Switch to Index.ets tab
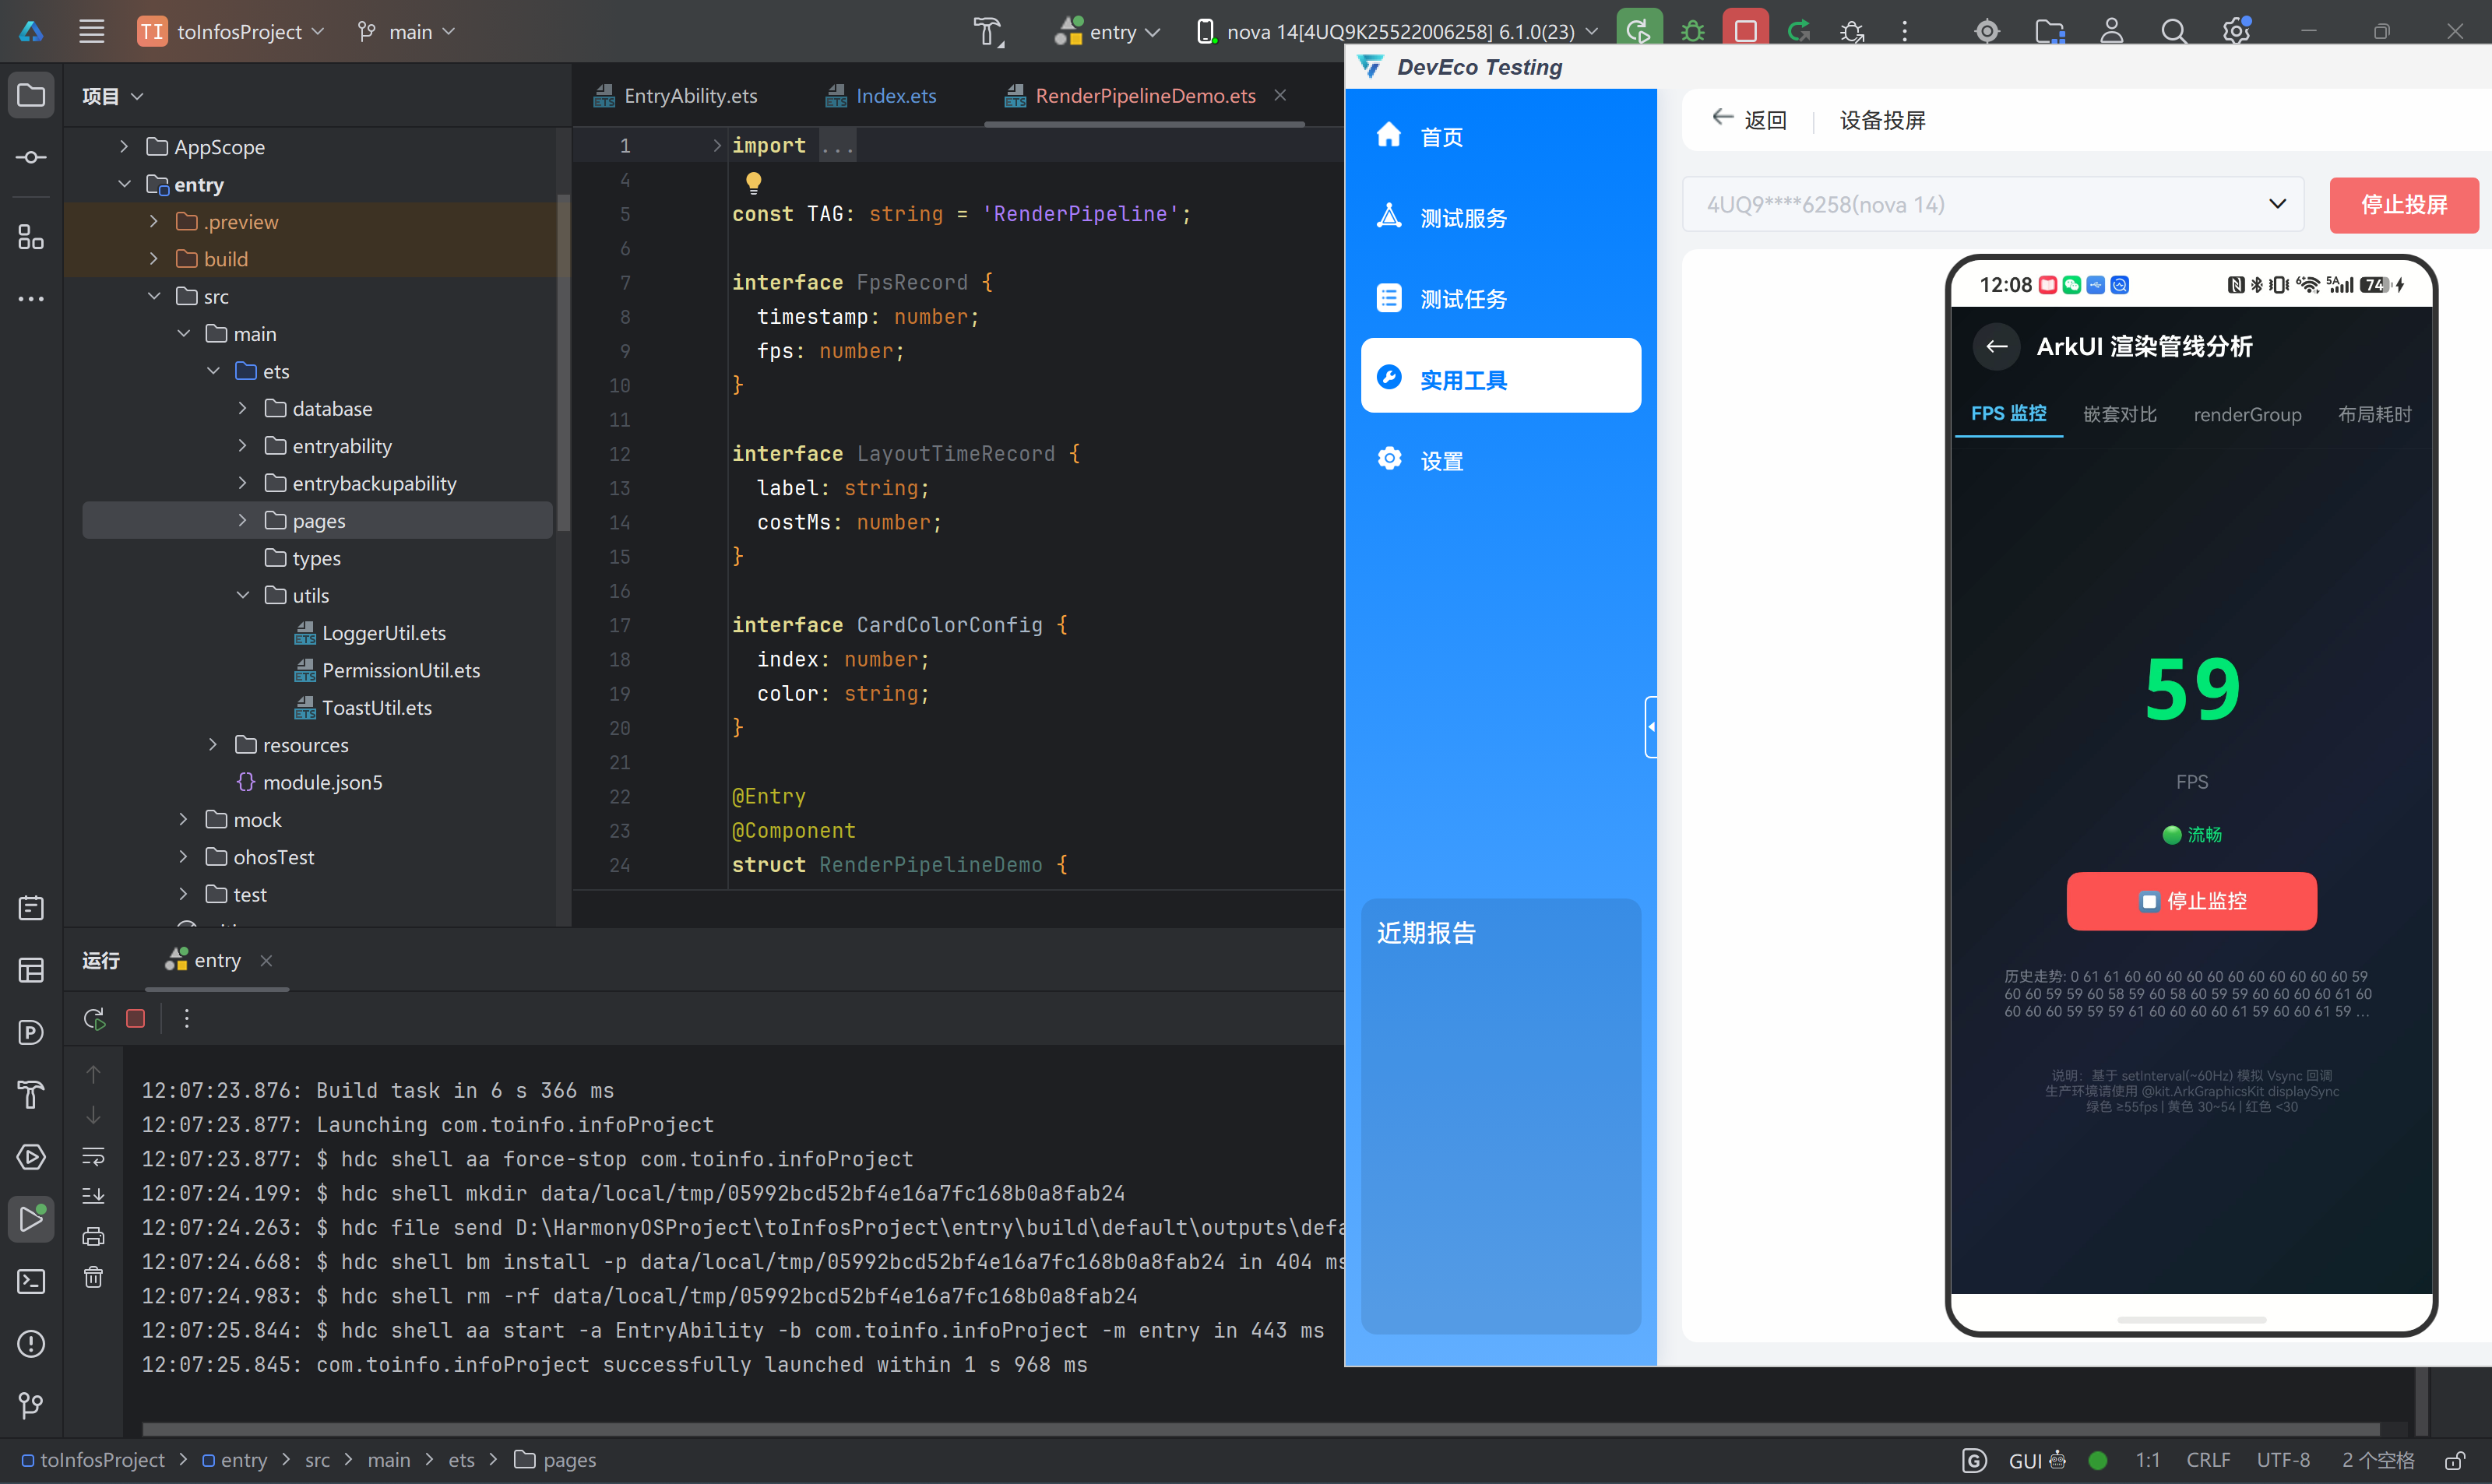The width and height of the screenshot is (2492, 1484). click(881, 95)
